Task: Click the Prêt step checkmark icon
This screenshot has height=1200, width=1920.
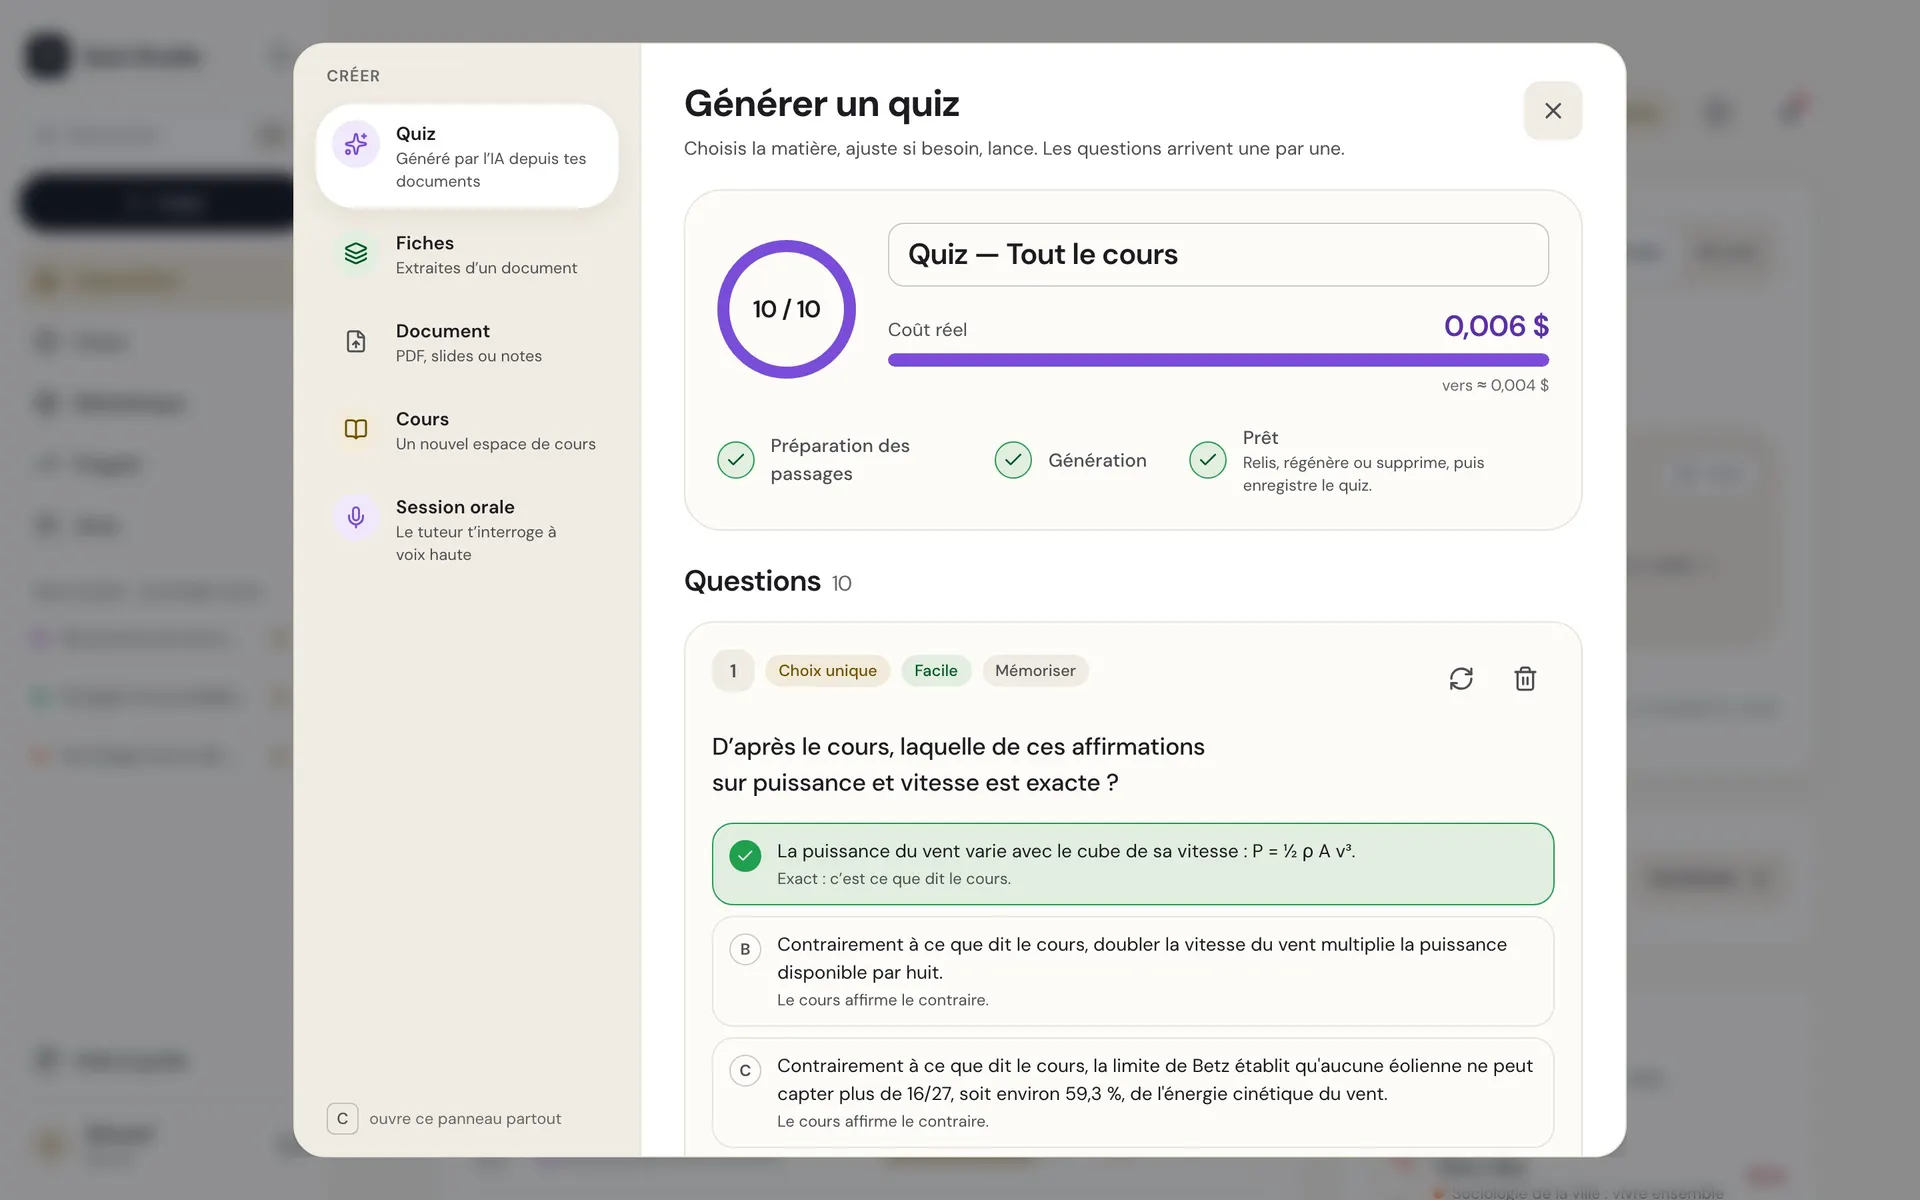Action: tap(1208, 460)
